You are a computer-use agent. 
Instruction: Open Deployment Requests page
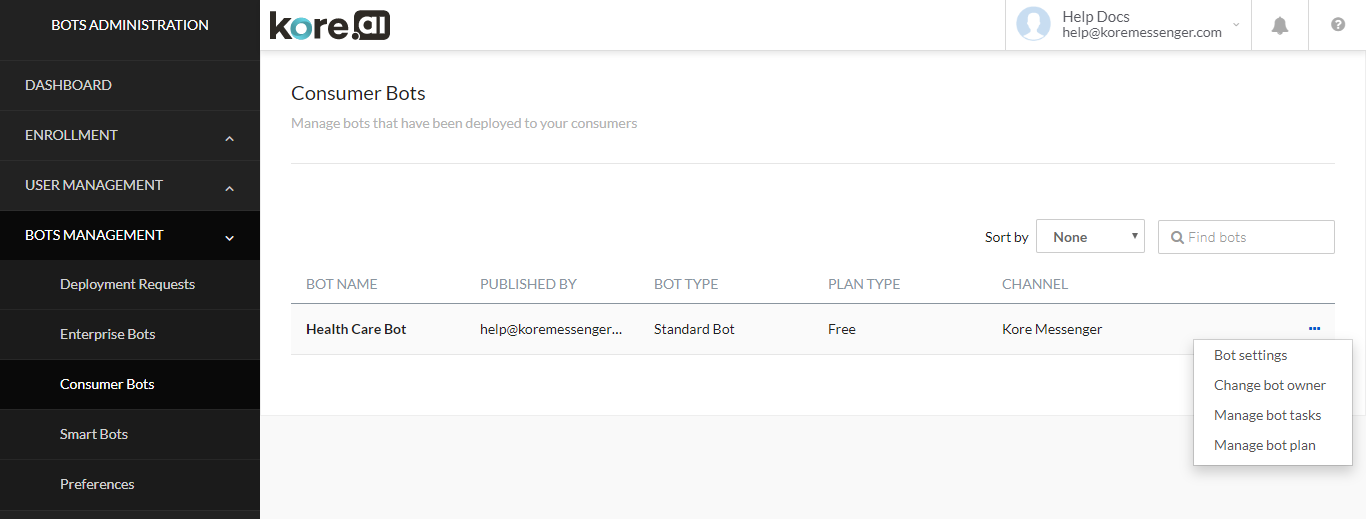pyautogui.click(x=127, y=284)
